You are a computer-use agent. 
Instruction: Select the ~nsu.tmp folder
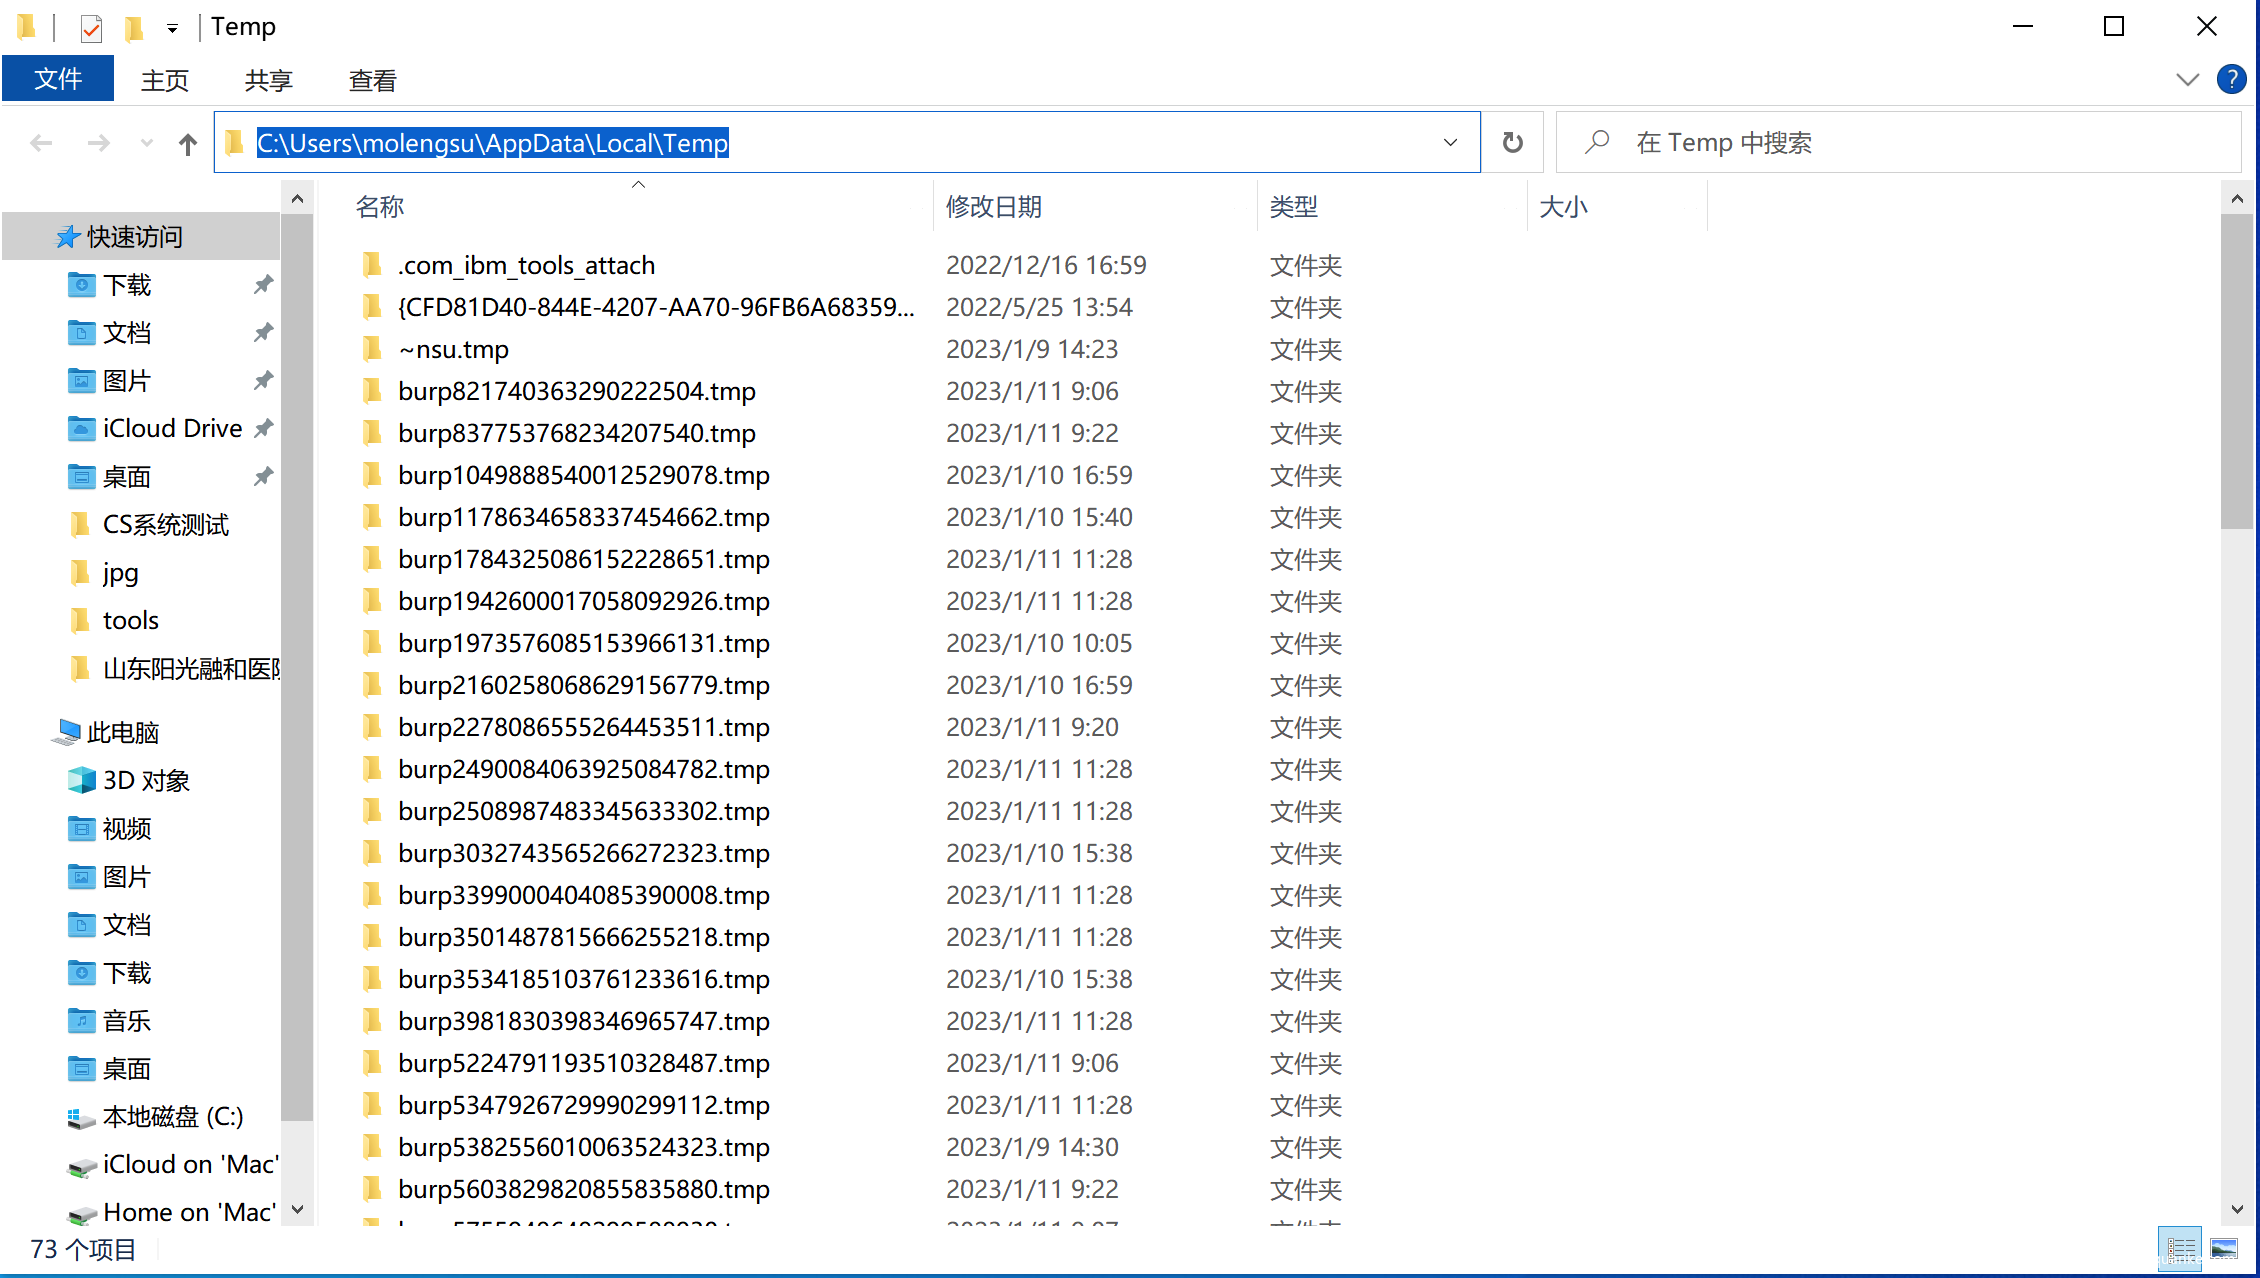[453, 349]
